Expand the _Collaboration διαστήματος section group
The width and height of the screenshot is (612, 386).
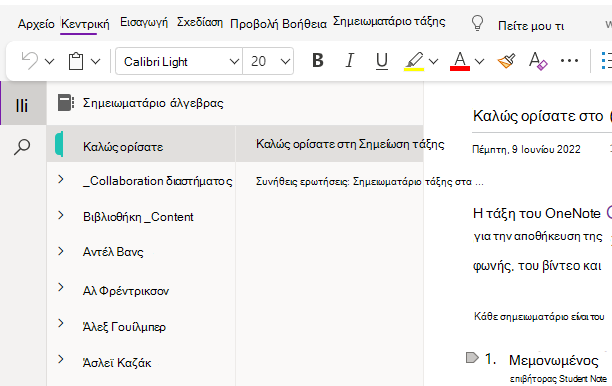pos(60,180)
